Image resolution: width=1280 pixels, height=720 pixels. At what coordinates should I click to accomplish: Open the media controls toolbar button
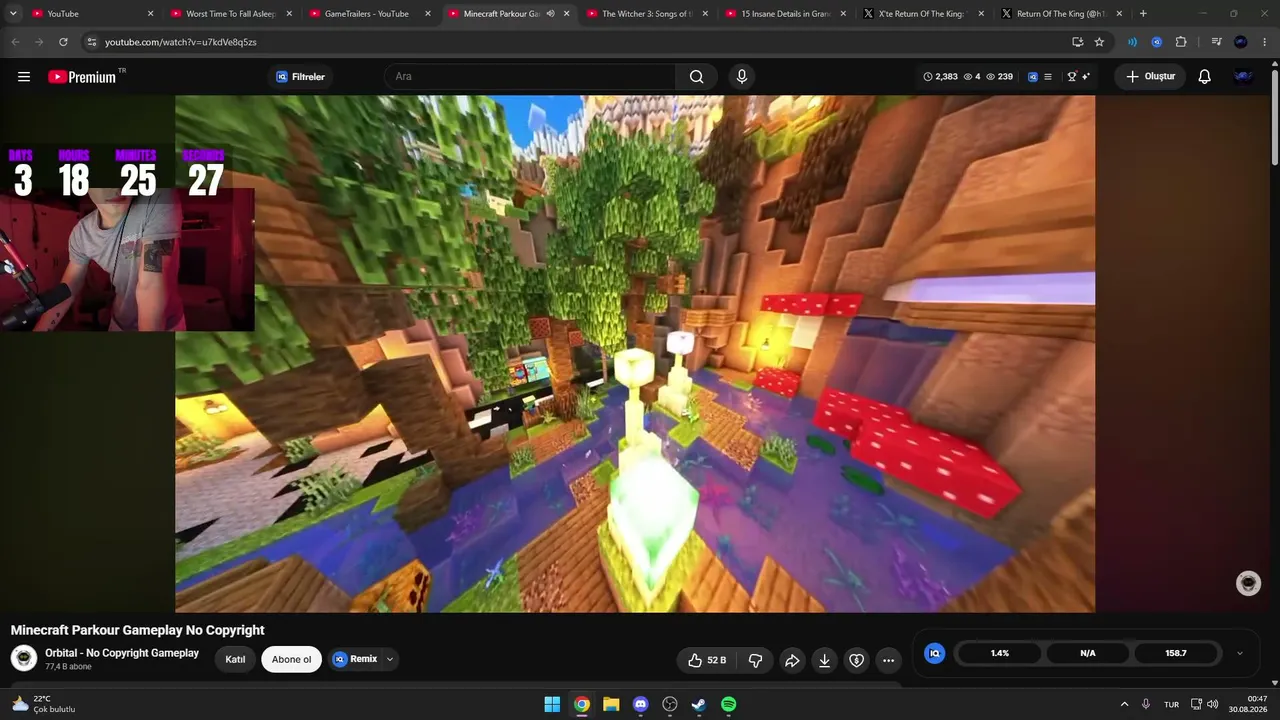[x=1216, y=42]
